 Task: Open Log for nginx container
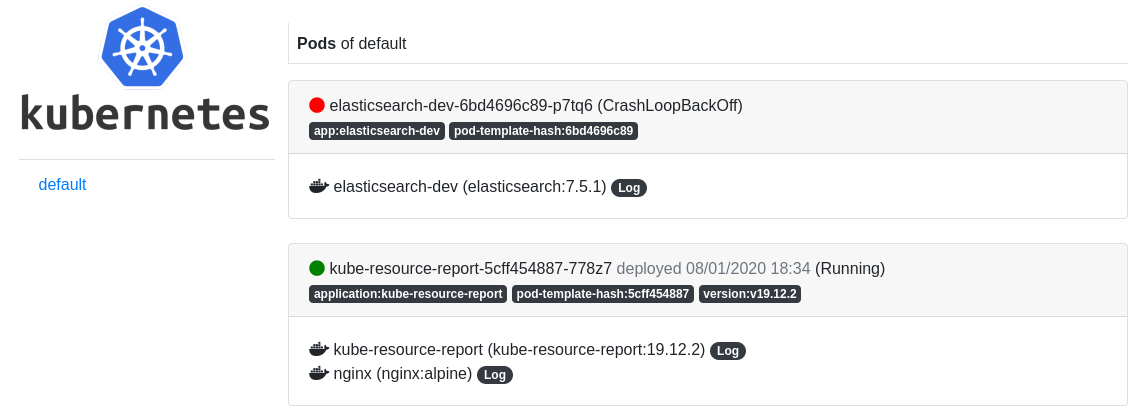(x=495, y=375)
